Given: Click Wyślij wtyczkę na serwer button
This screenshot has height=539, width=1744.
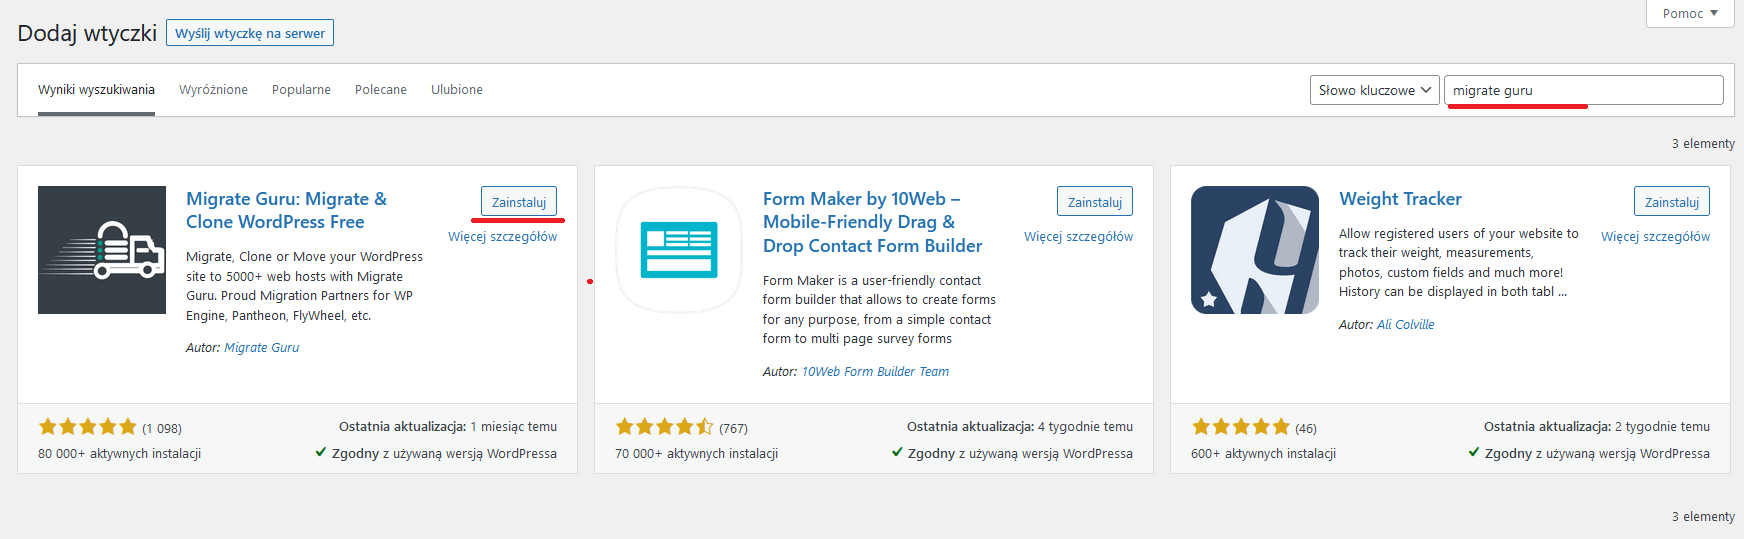Looking at the screenshot, I should [250, 33].
